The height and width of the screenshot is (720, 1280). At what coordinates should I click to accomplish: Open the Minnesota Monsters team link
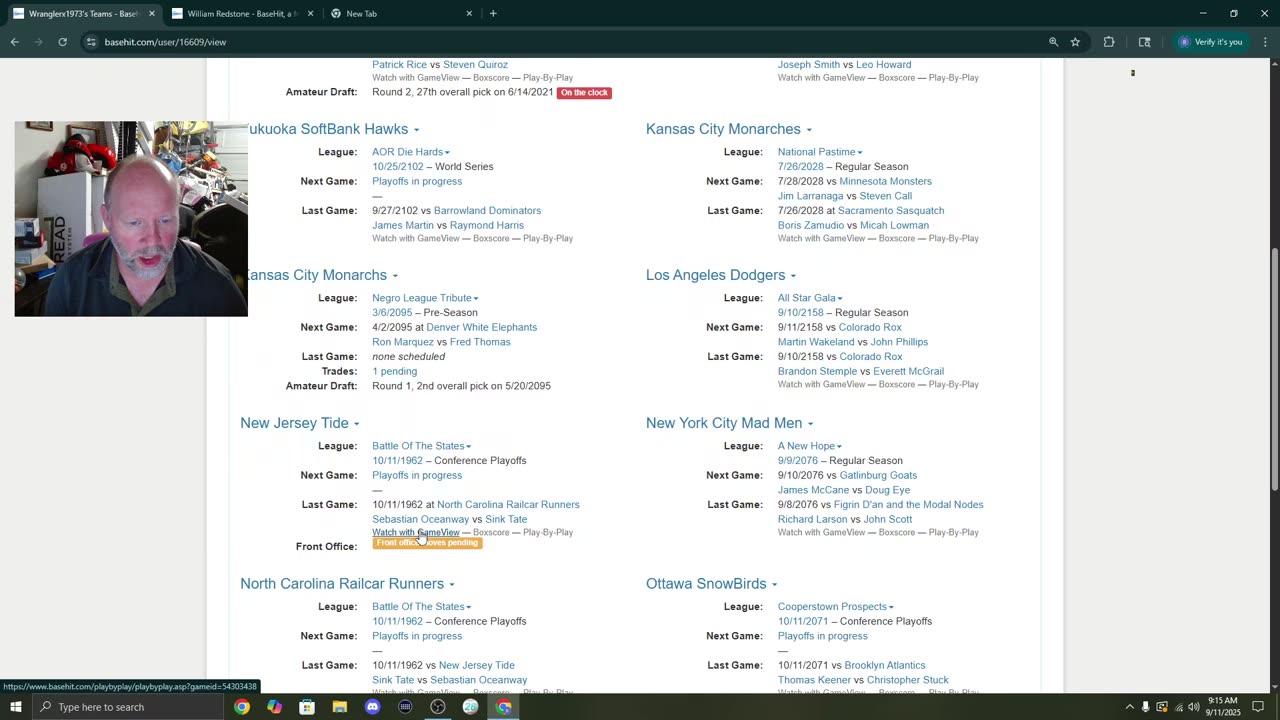tap(885, 181)
